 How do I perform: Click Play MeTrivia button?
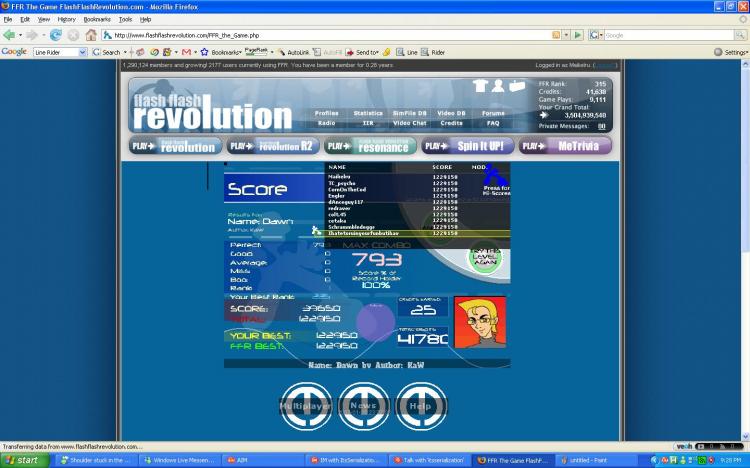pos(565,146)
